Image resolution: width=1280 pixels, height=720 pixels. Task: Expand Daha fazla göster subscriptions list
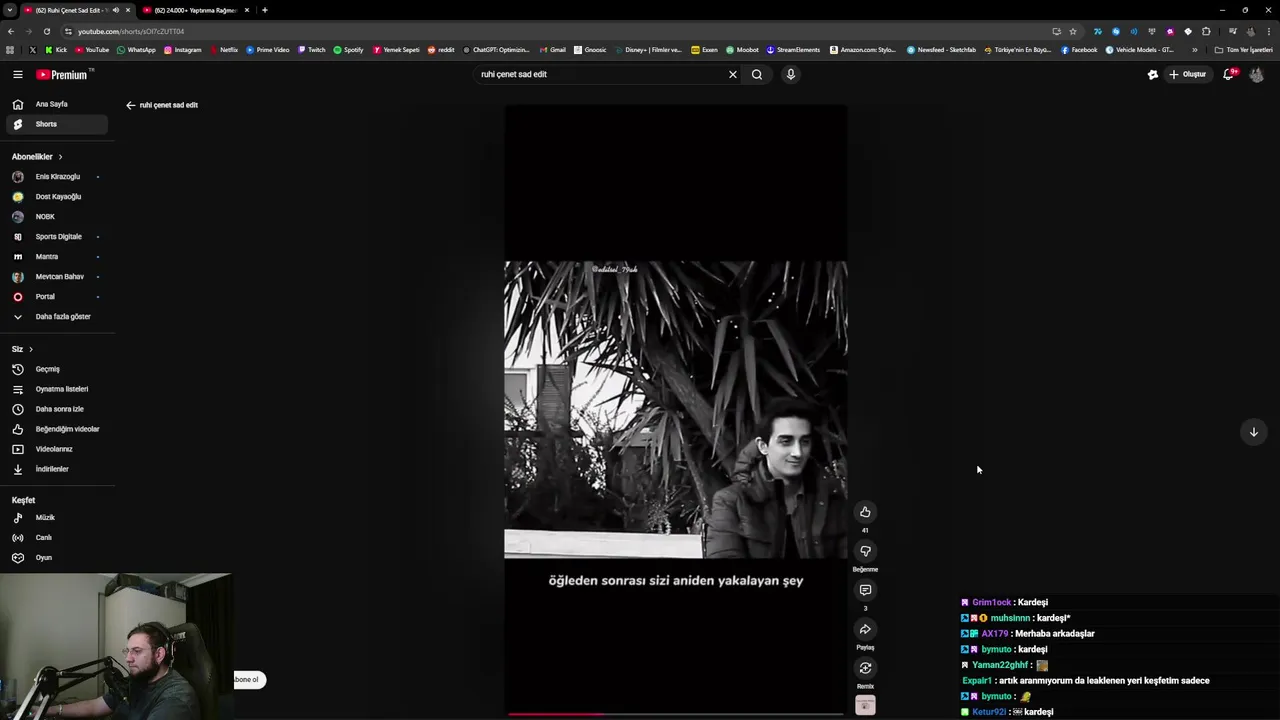(x=56, y=317)
